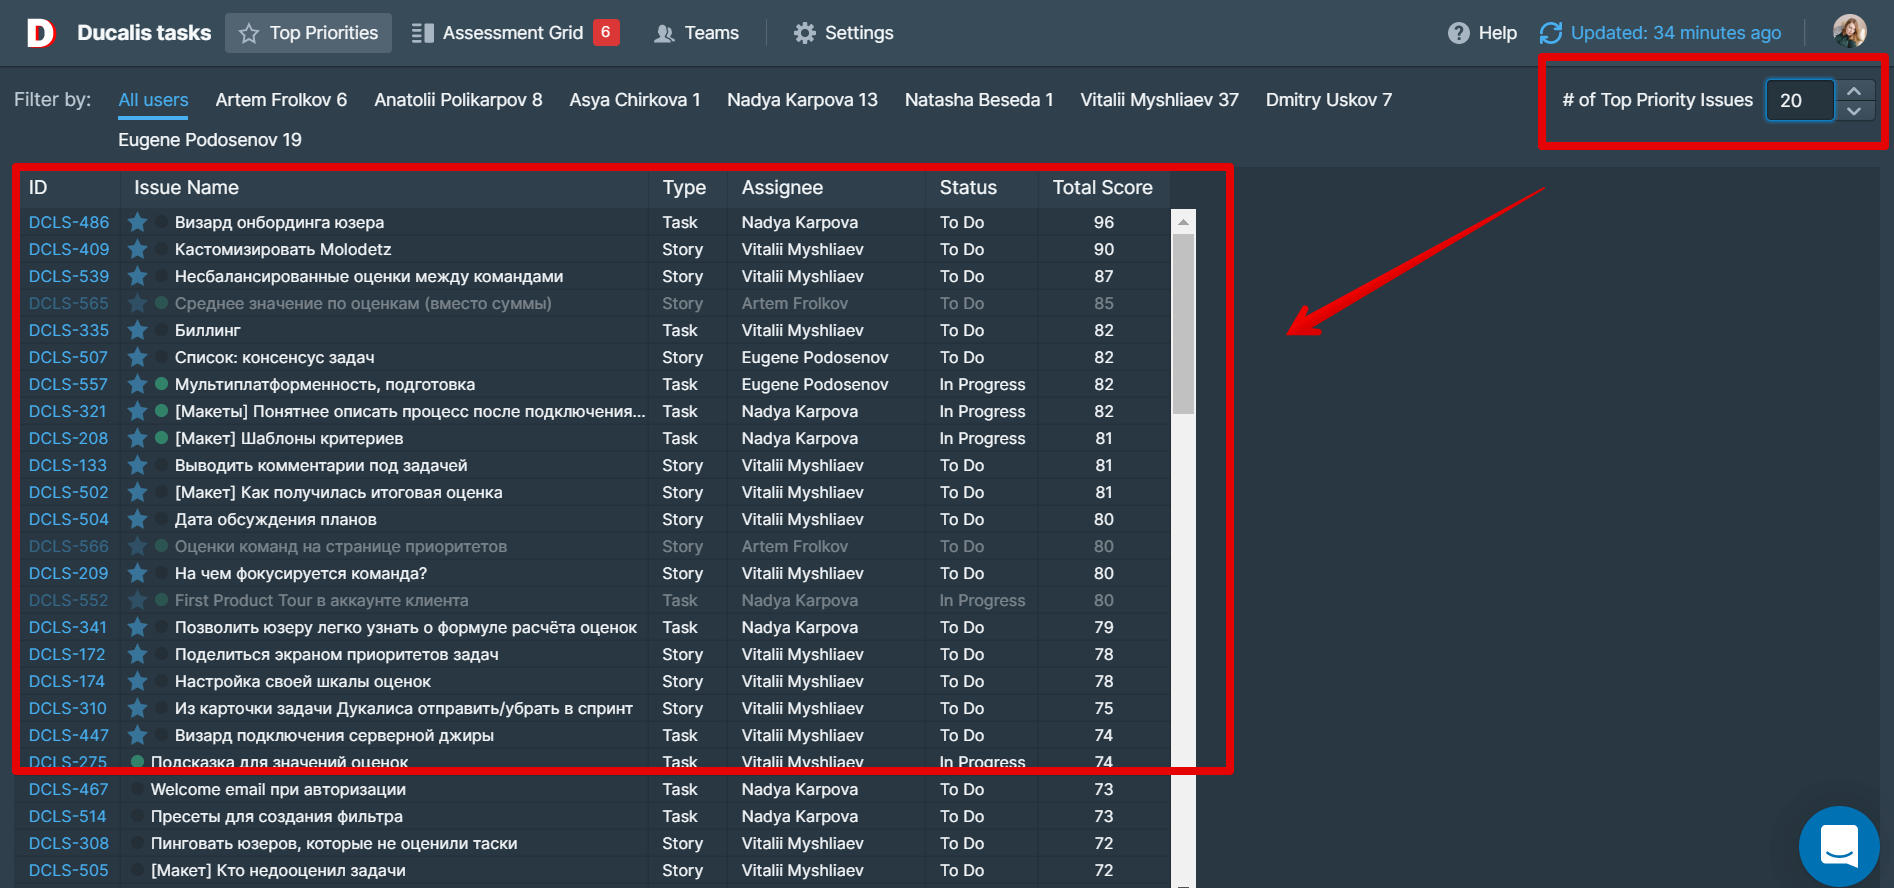Click the star icon for DCLS-447

[138, 735]
